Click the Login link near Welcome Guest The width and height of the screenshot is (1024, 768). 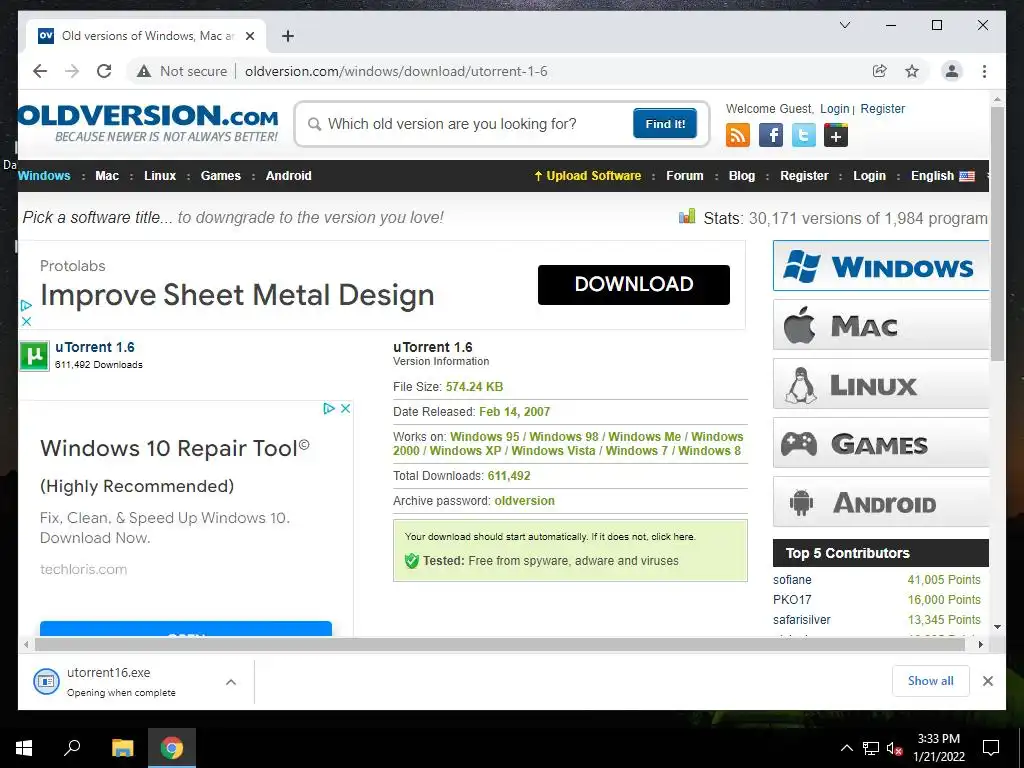[x=835, y=109]
